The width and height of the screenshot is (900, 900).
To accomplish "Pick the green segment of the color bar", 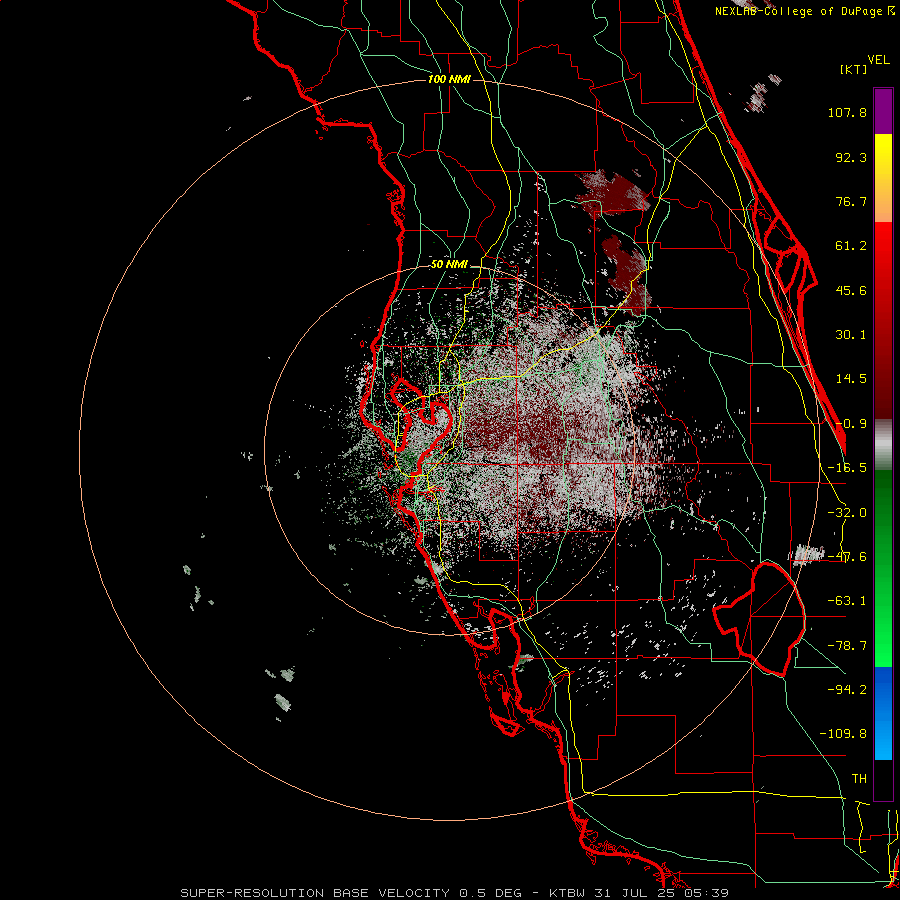I will pos(883,568).
